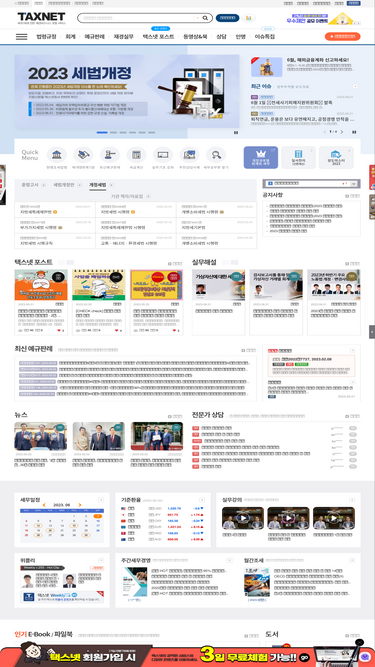View more 공지사항 notices

coord(352,196)
